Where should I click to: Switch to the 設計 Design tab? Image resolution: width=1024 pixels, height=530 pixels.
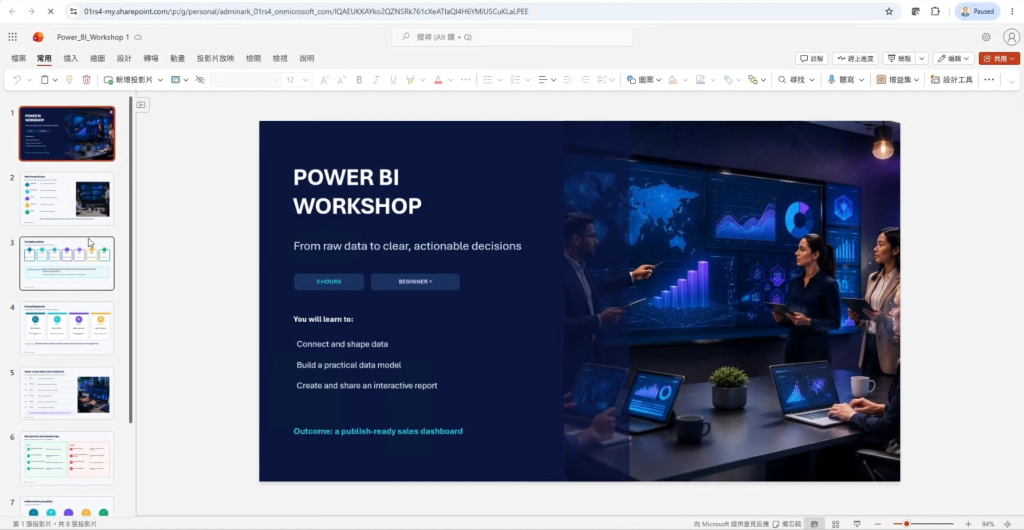point(124,58)
